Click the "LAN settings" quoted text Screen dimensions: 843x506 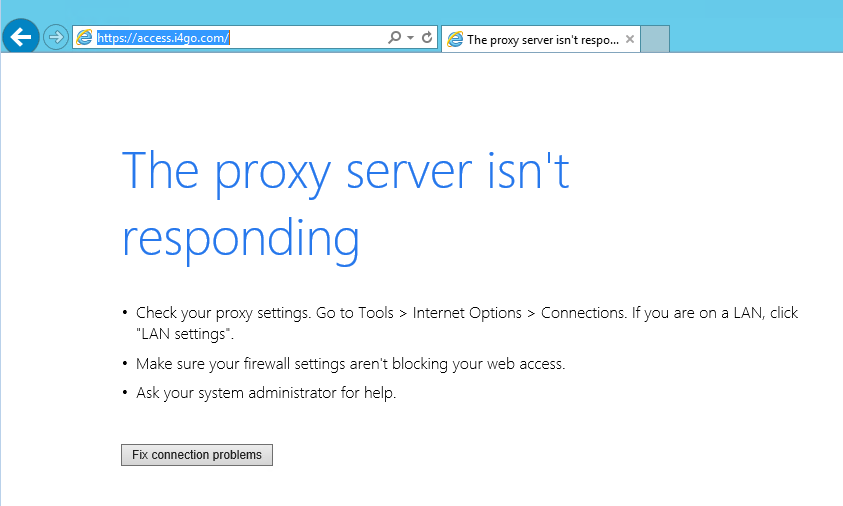click(x=184, y=334)
